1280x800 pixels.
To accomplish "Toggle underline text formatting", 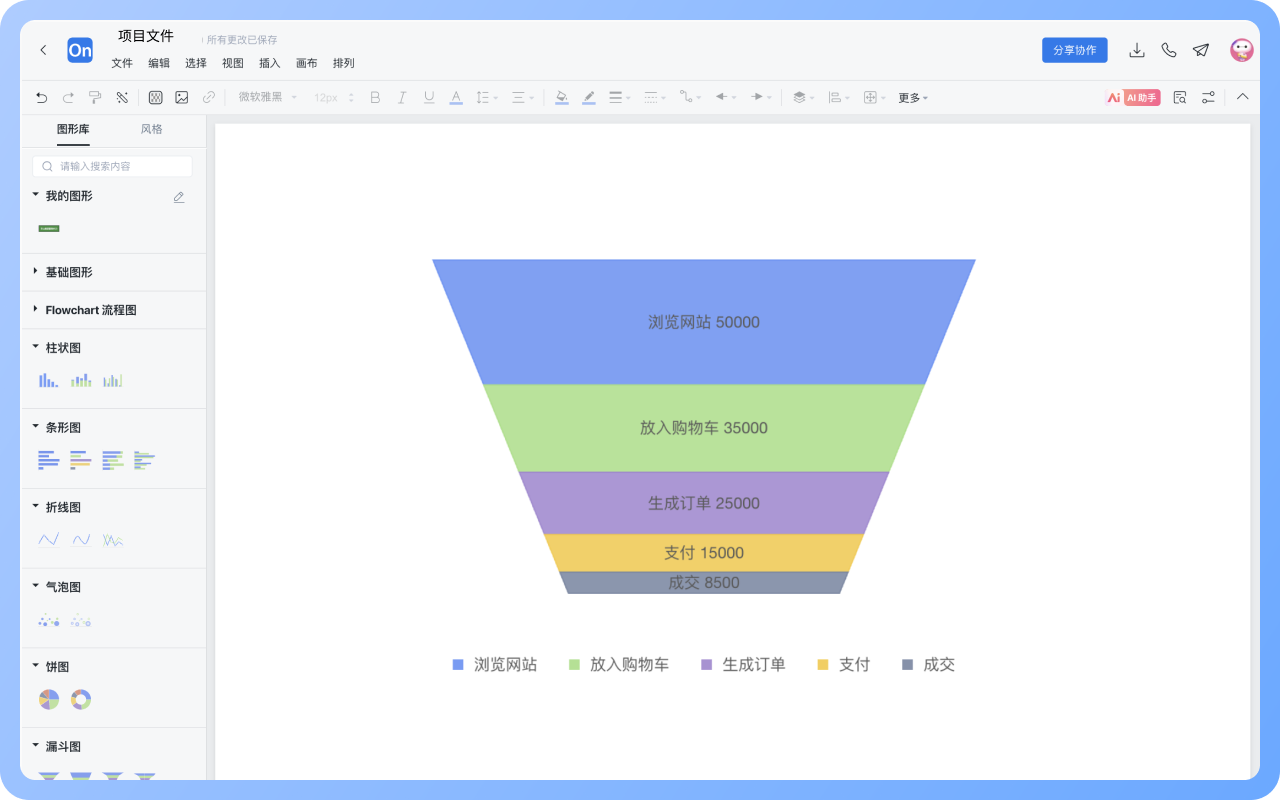I will pyautogui.click(x=429, y=97).
